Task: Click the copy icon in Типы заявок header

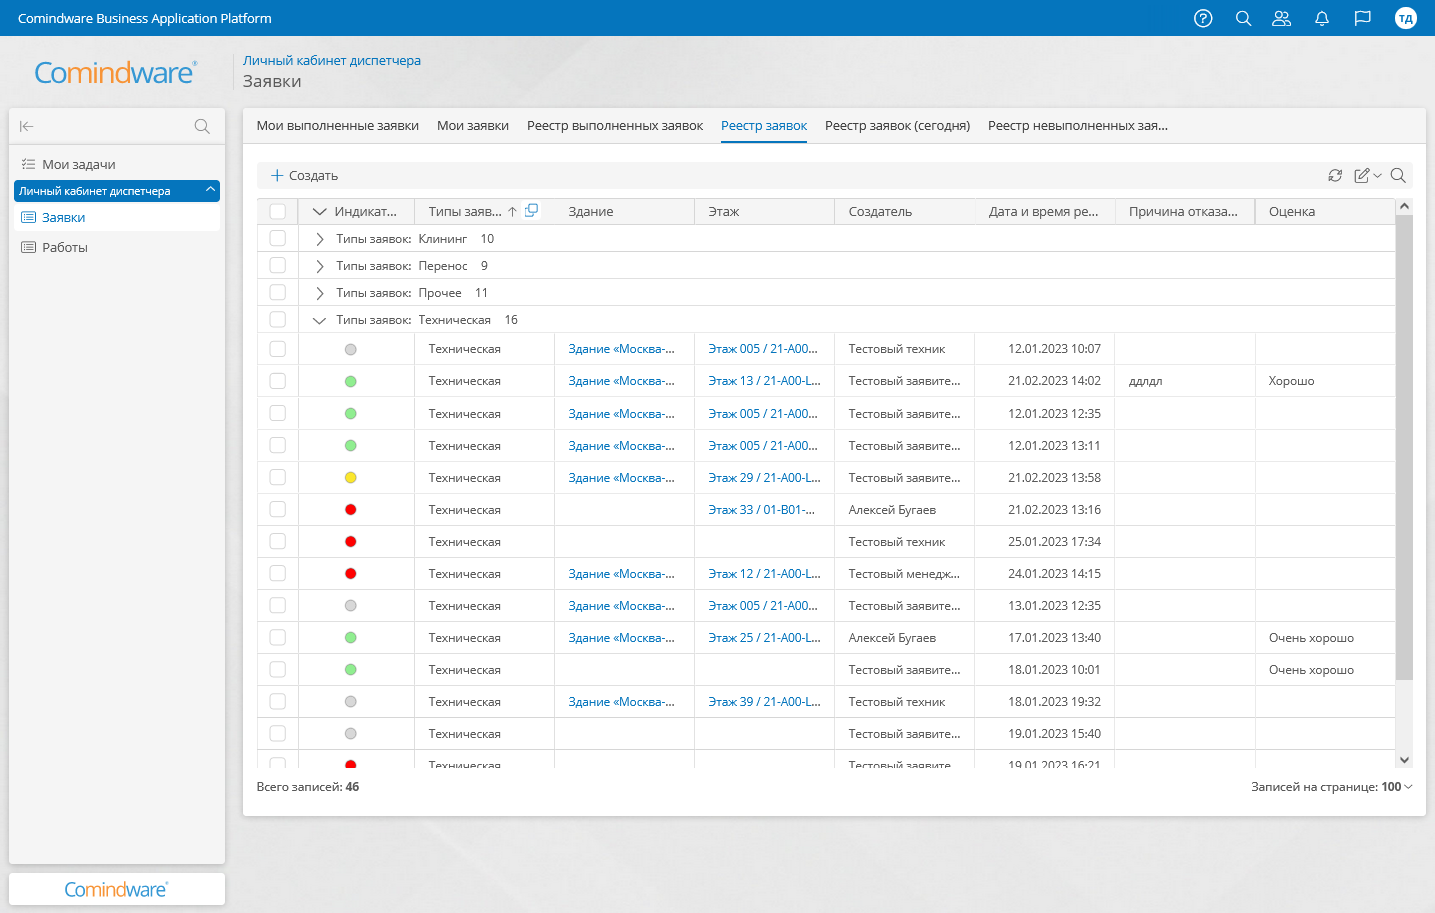Action: click(x=532, y=210)
